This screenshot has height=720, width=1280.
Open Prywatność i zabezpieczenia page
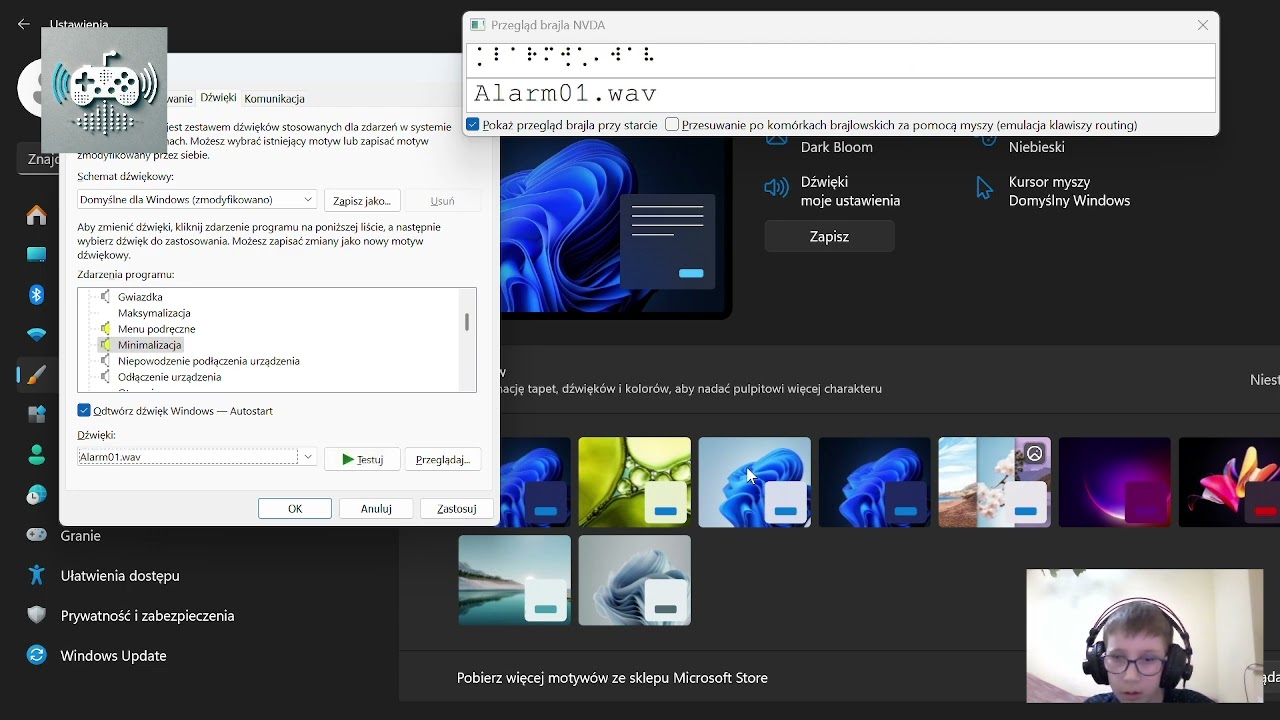(147, 616)
